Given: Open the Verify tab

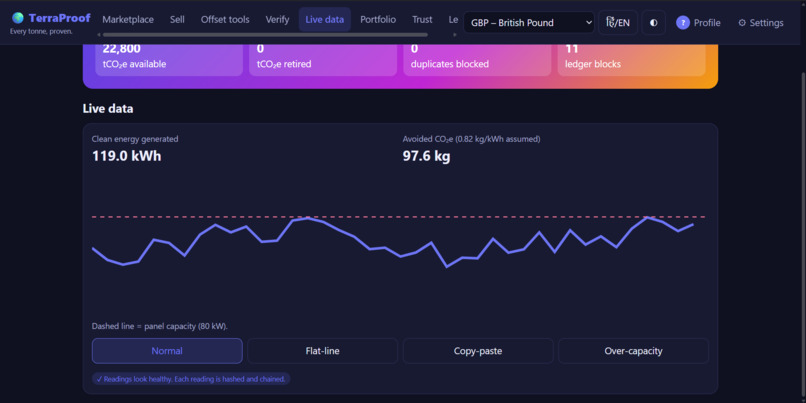Looking at the screenshot, I should (x=278, y=20).
